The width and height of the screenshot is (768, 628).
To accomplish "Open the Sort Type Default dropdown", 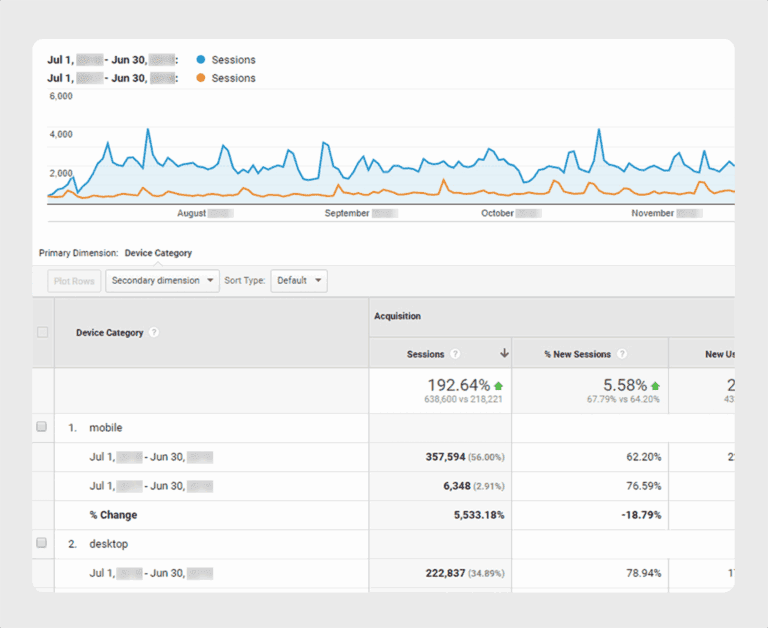I will click(x=298, y=281).
